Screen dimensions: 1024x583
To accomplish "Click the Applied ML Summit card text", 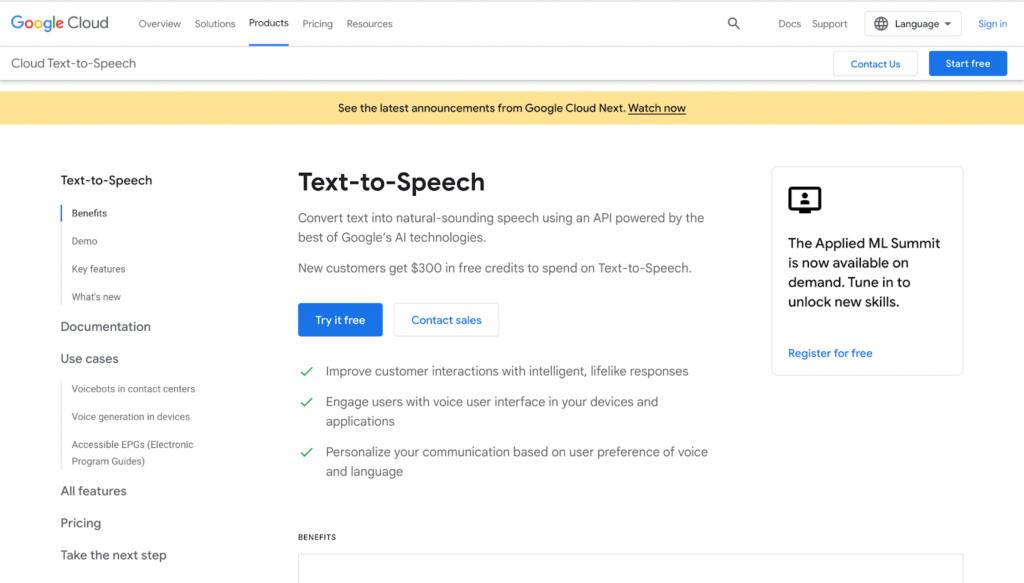I will point(864,272).
